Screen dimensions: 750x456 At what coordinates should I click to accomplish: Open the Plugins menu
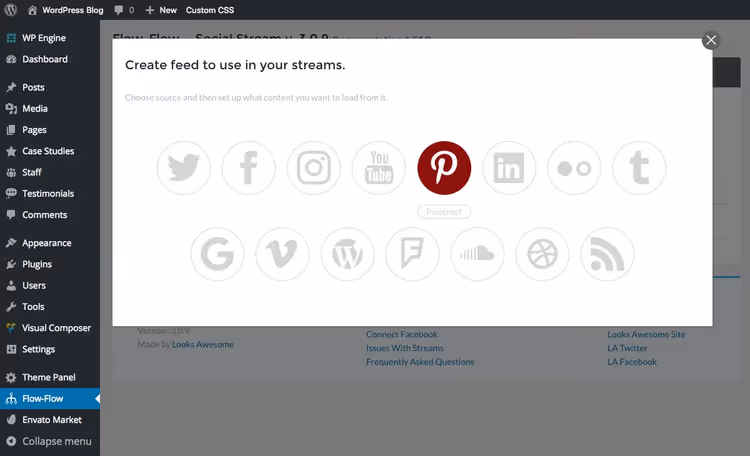click(50, 264)
